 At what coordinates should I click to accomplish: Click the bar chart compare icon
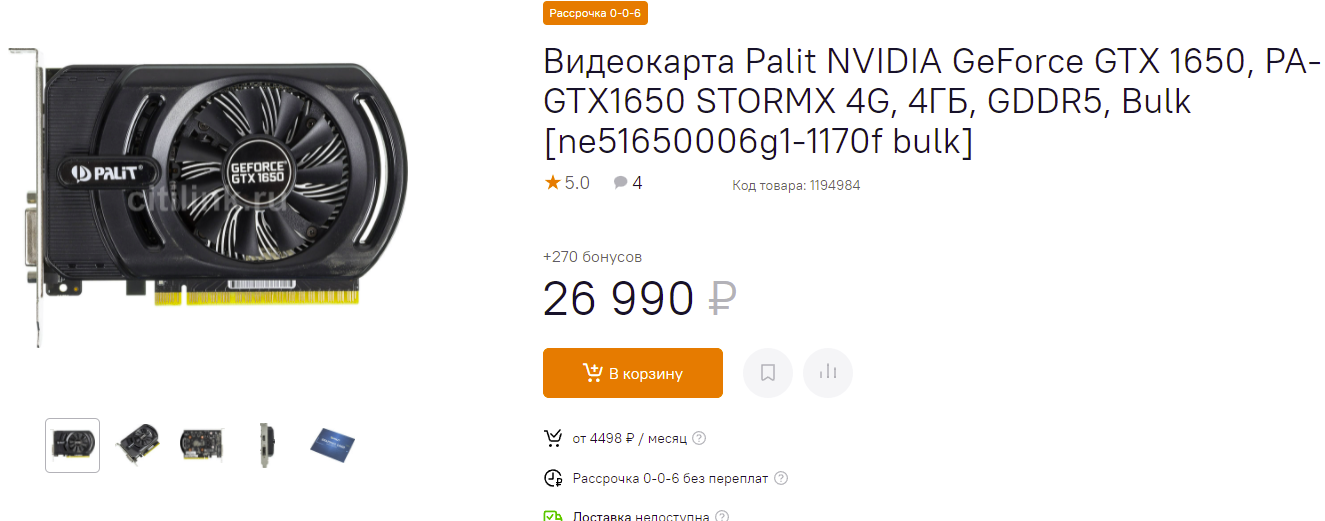(x=827, y=373)
